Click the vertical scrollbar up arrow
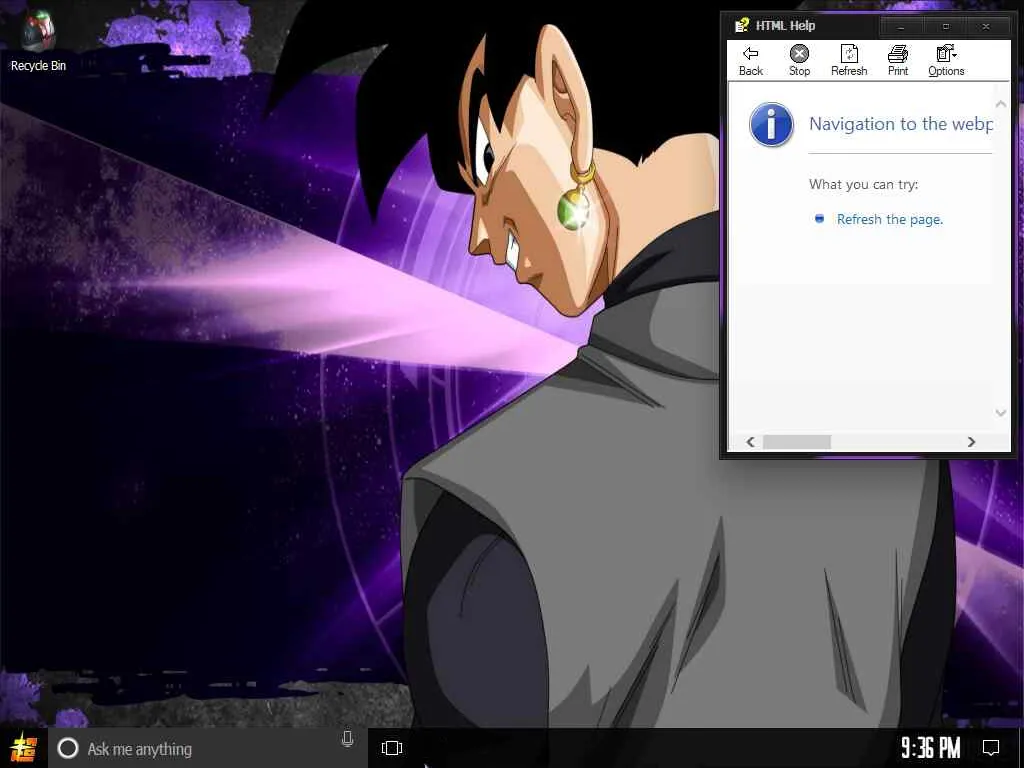The image size is (1024, 768). [1000, 104]
